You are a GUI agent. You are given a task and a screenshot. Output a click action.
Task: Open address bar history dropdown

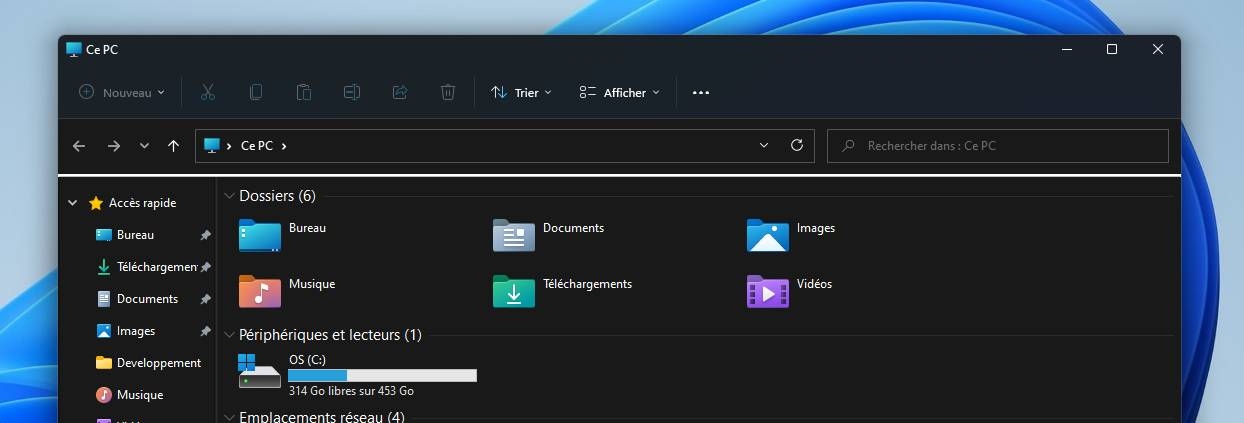(764, 146)
